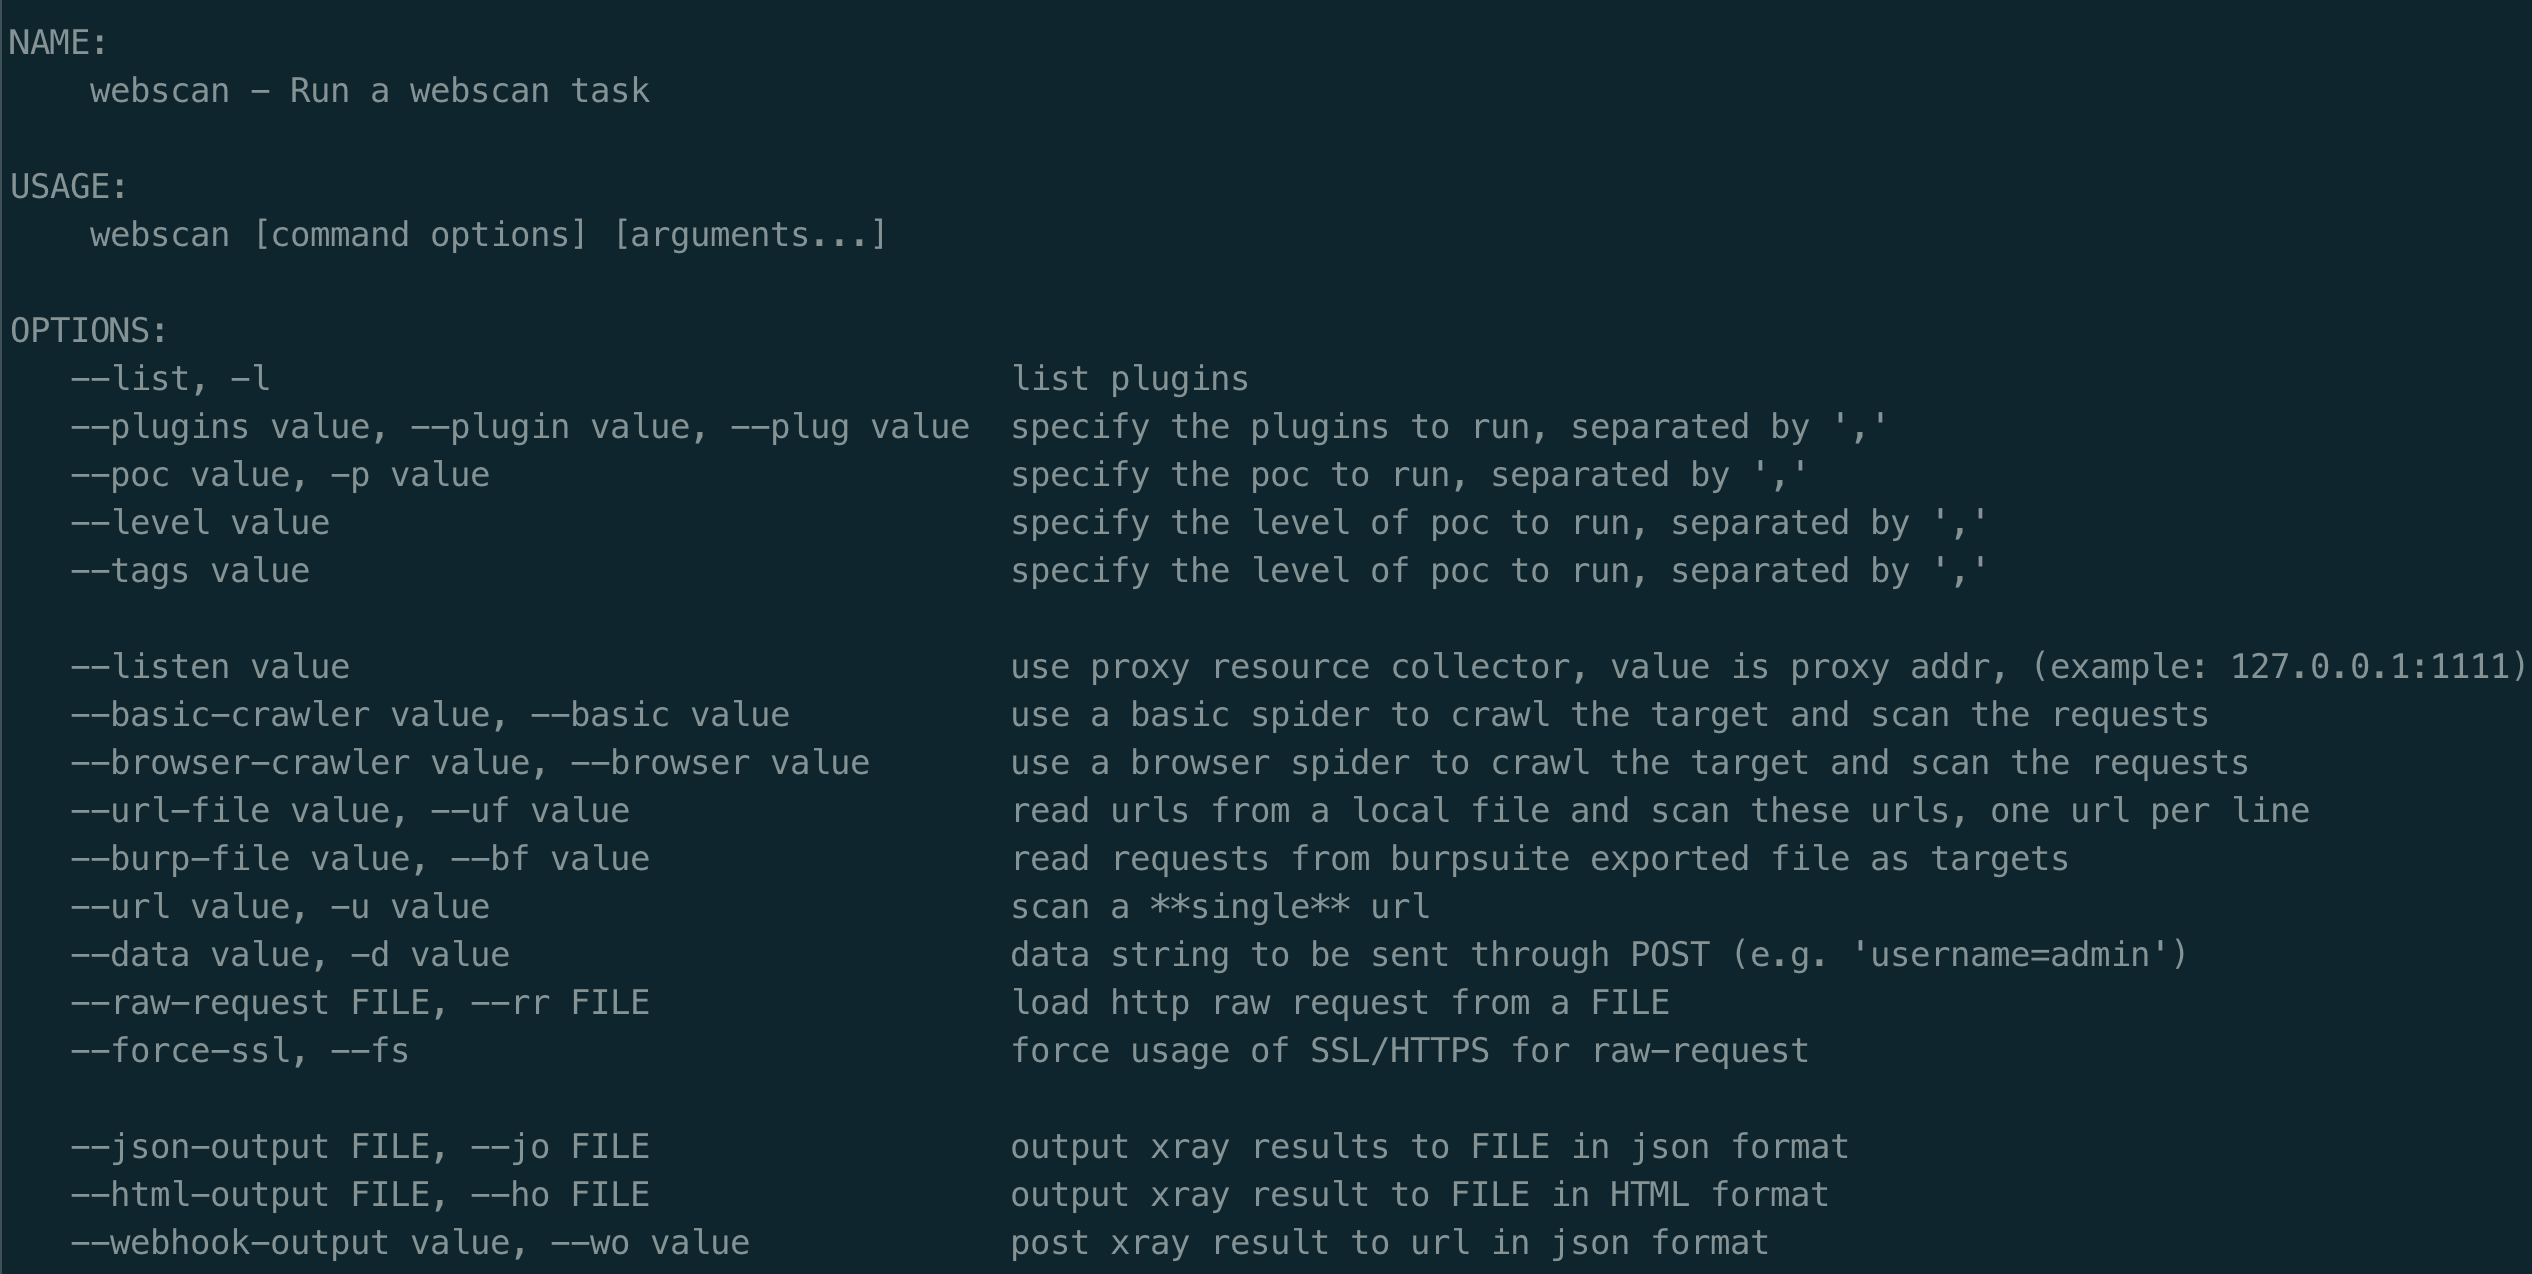Click the example address 127.0.0.1:1111
This screenshot has width=2532, height=1274.
coord(2368,667)
